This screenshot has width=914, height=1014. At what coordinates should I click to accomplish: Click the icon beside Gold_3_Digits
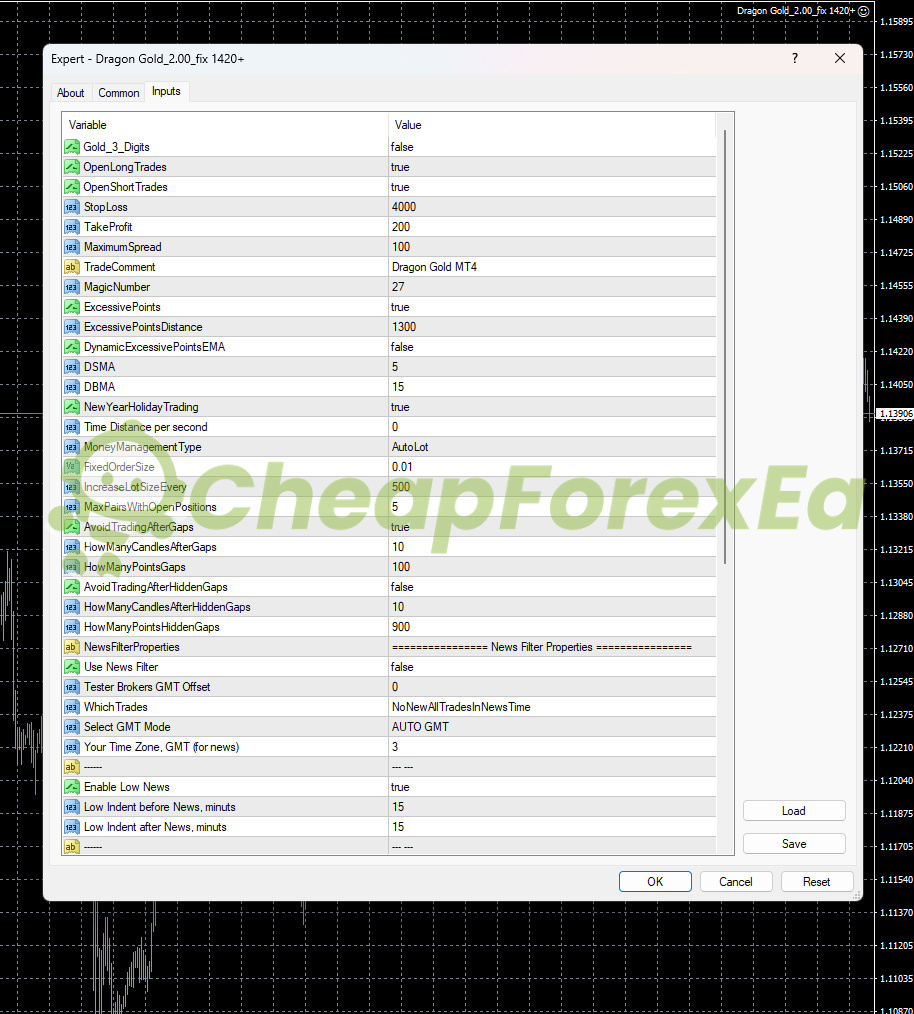[72, 147]
